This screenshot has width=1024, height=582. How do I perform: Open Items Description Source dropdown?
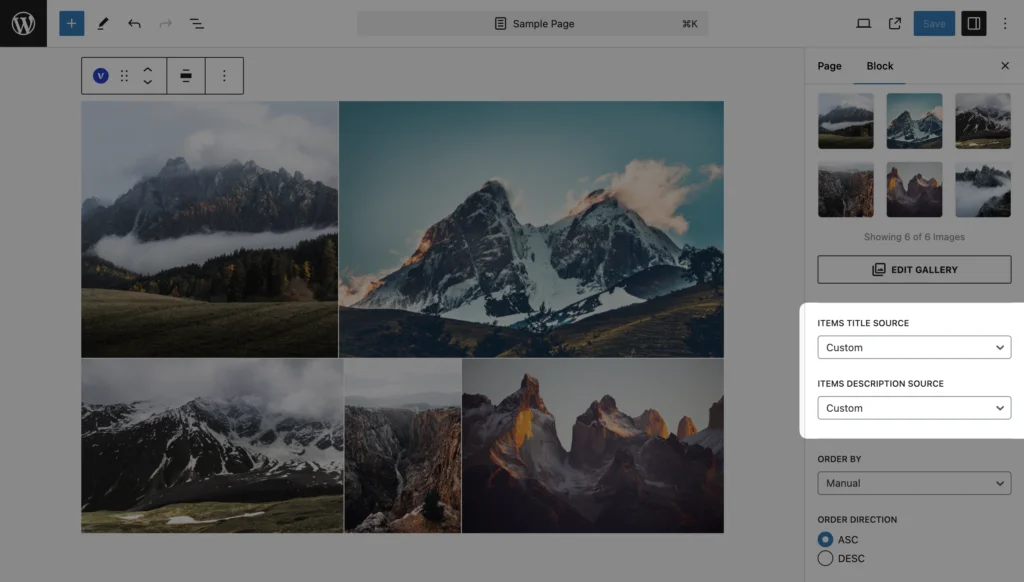(914, 408)
